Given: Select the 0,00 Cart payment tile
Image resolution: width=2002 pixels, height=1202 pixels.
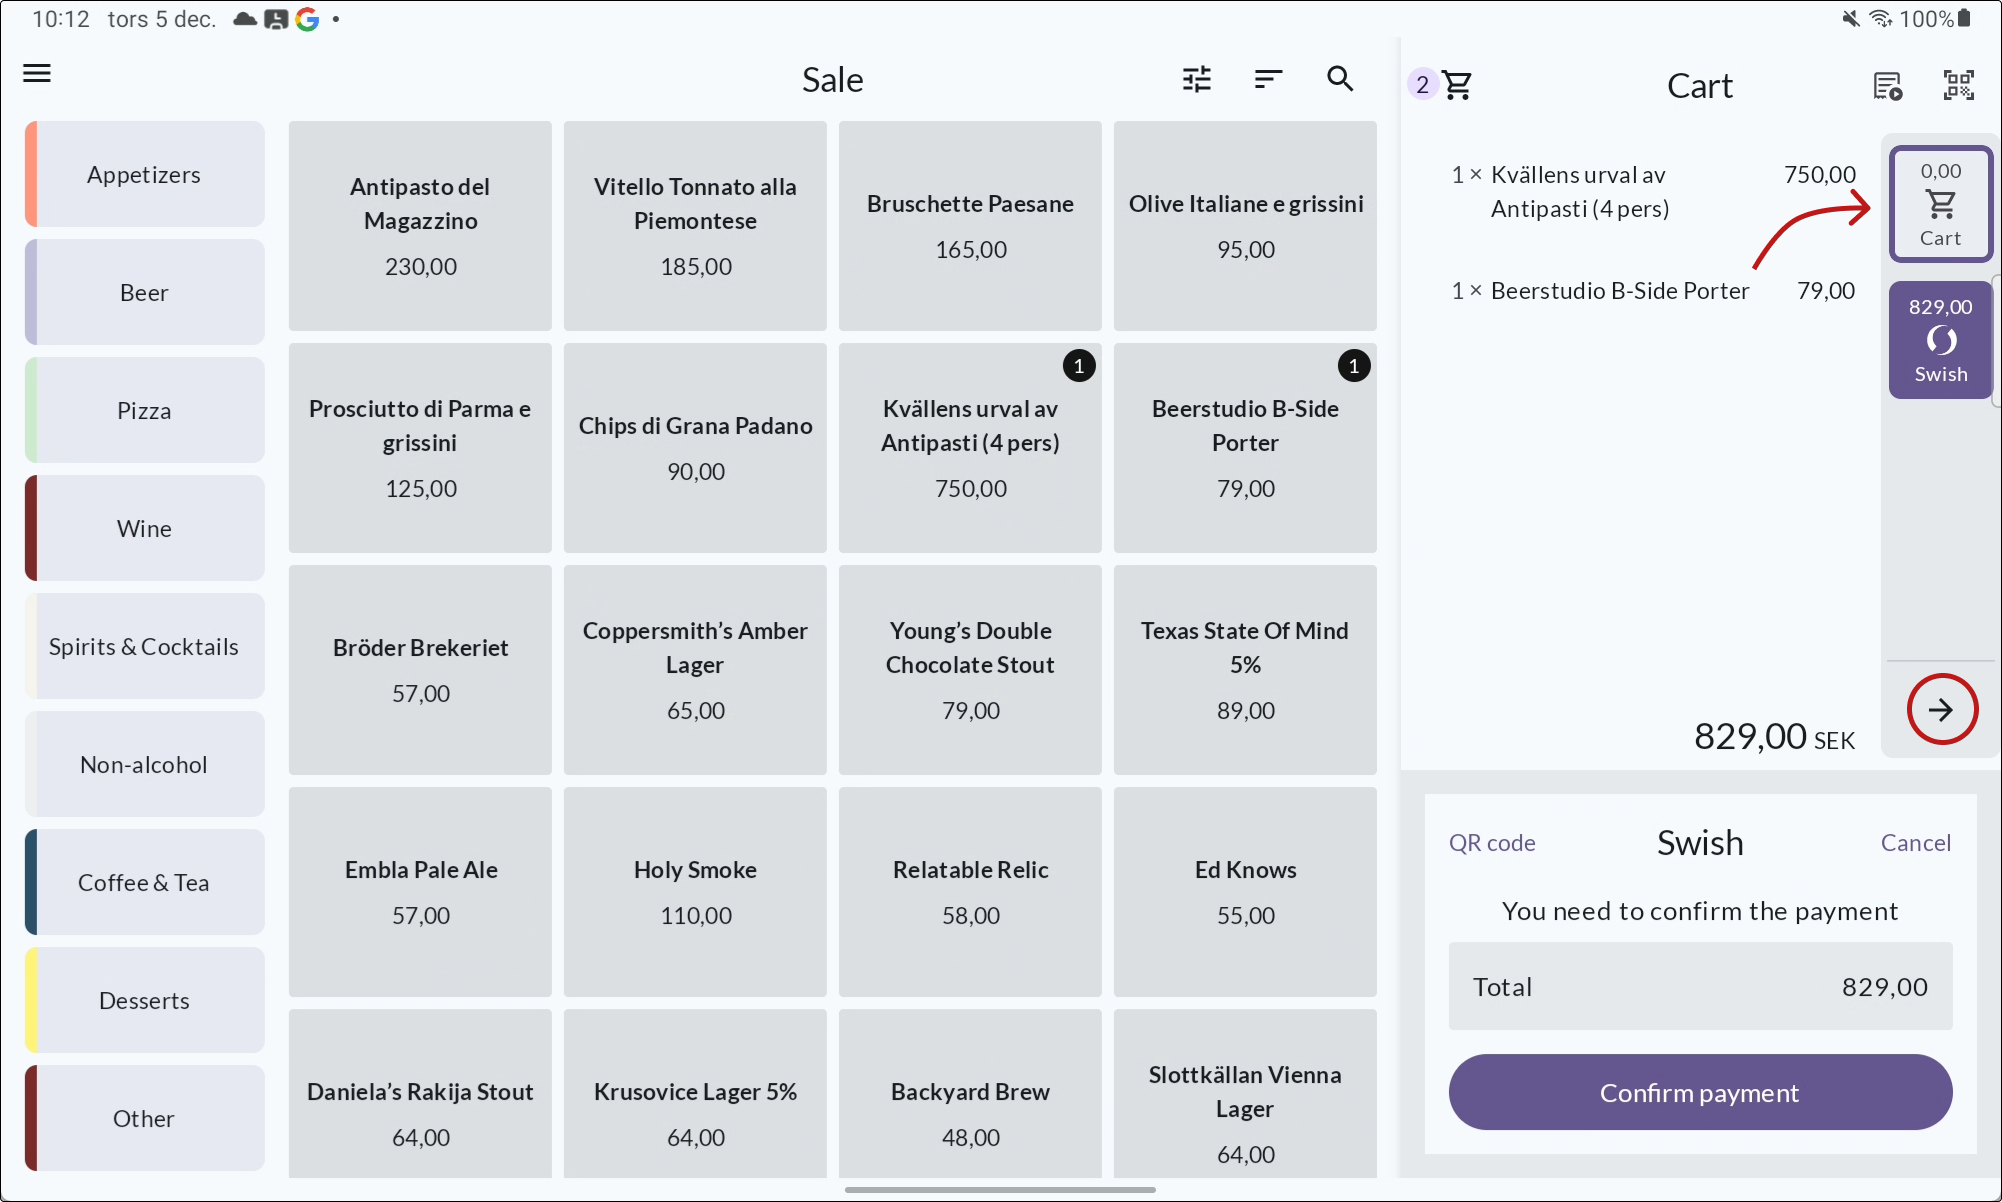Looking at the screenshot, I should (x=1940, y=204).
